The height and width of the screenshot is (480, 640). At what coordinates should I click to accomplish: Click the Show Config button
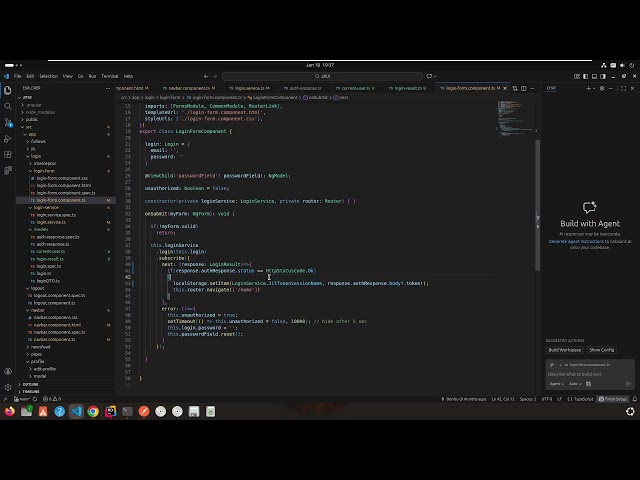pos(601,350)
